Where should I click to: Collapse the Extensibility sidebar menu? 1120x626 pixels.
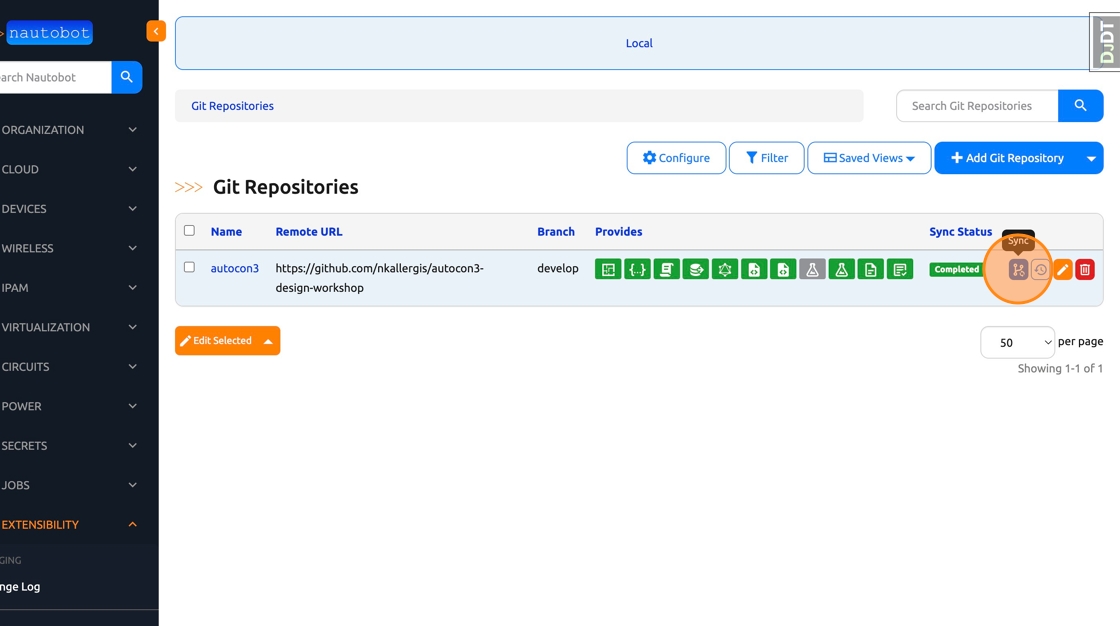tap(70, 525)
